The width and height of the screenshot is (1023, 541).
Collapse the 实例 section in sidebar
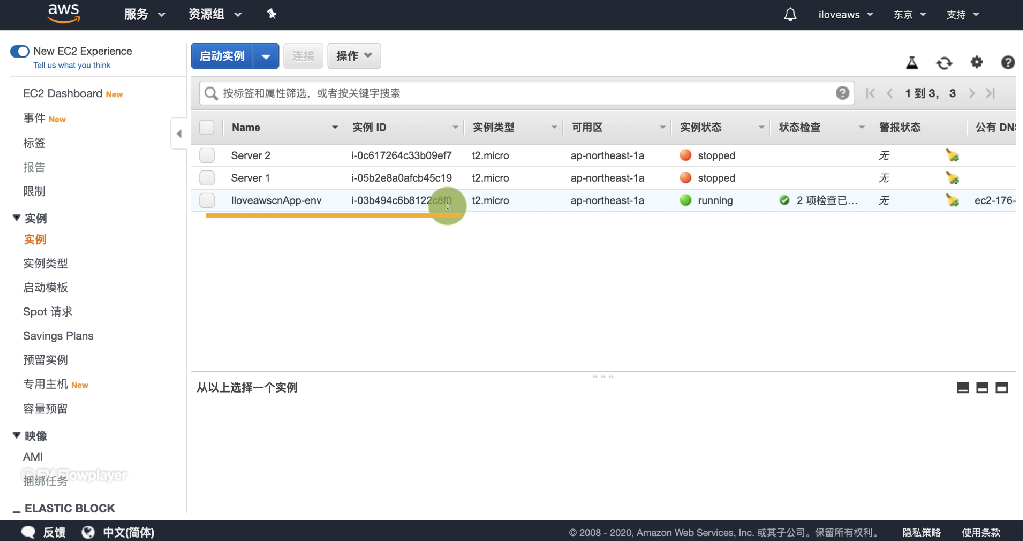(17, 217)
